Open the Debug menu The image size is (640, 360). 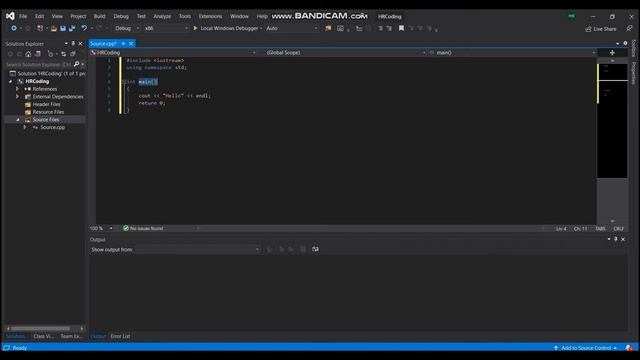click(x=121, y=16)
